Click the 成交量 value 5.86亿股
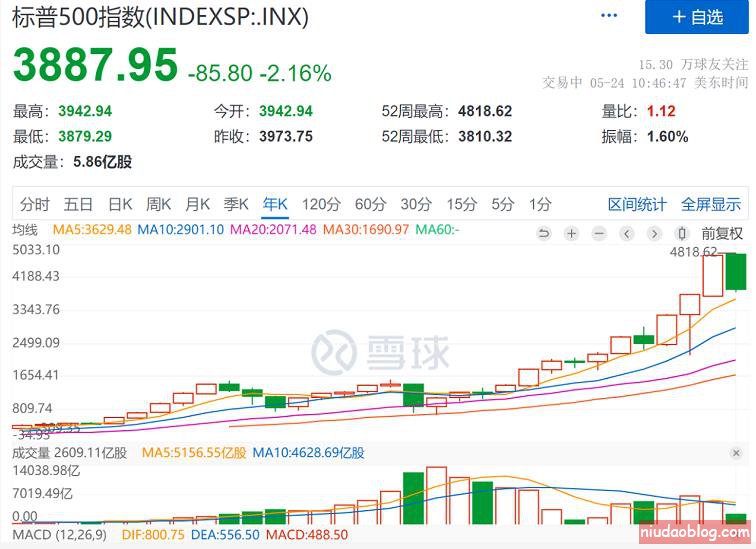Image resolution: width=756 pixels, height=549 pixels. 103,161
